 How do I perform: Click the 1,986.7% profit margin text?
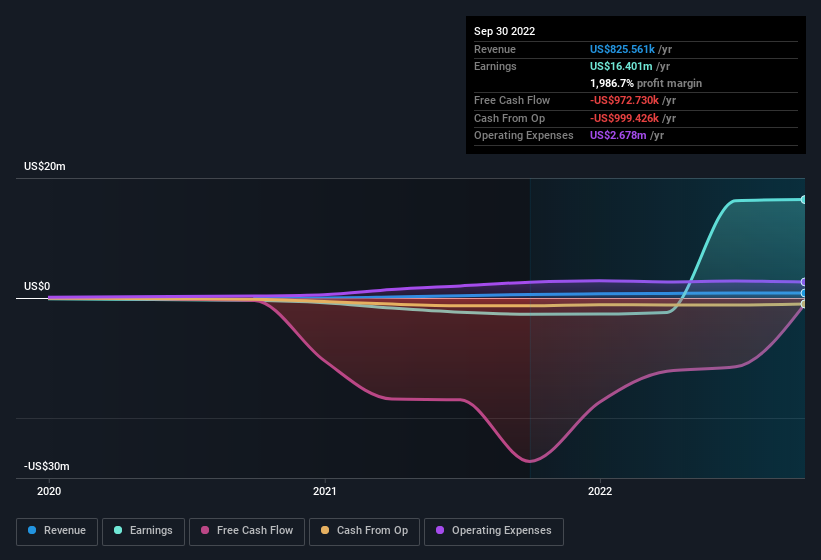(x=646, y=83)
